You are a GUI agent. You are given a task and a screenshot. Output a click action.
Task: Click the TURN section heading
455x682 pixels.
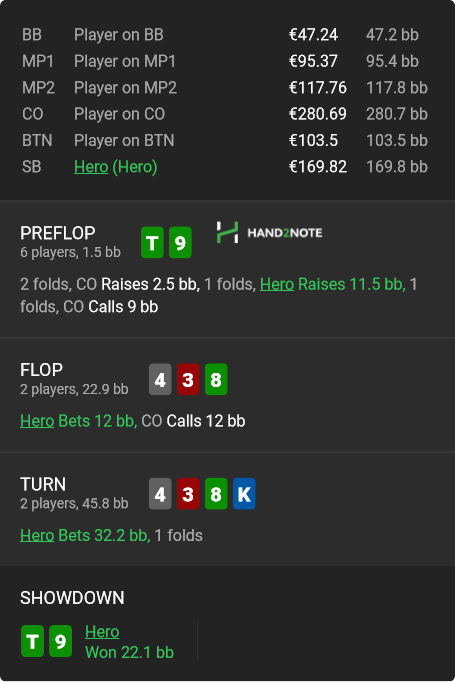[x=43, y=485]
